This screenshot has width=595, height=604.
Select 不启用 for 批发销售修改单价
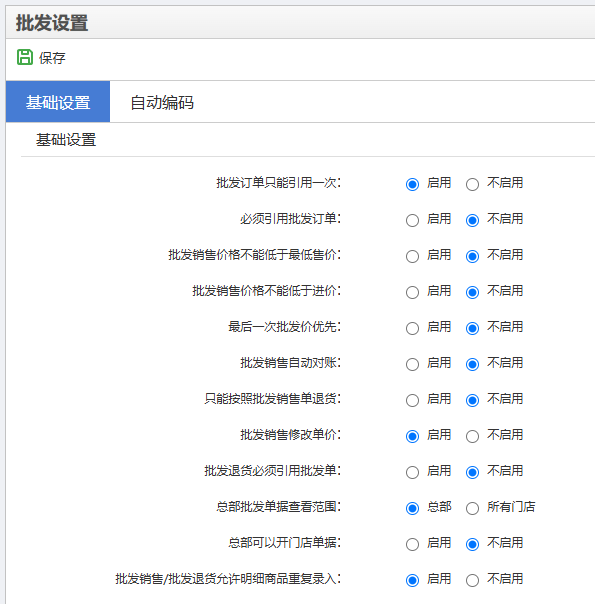[473, 436]
